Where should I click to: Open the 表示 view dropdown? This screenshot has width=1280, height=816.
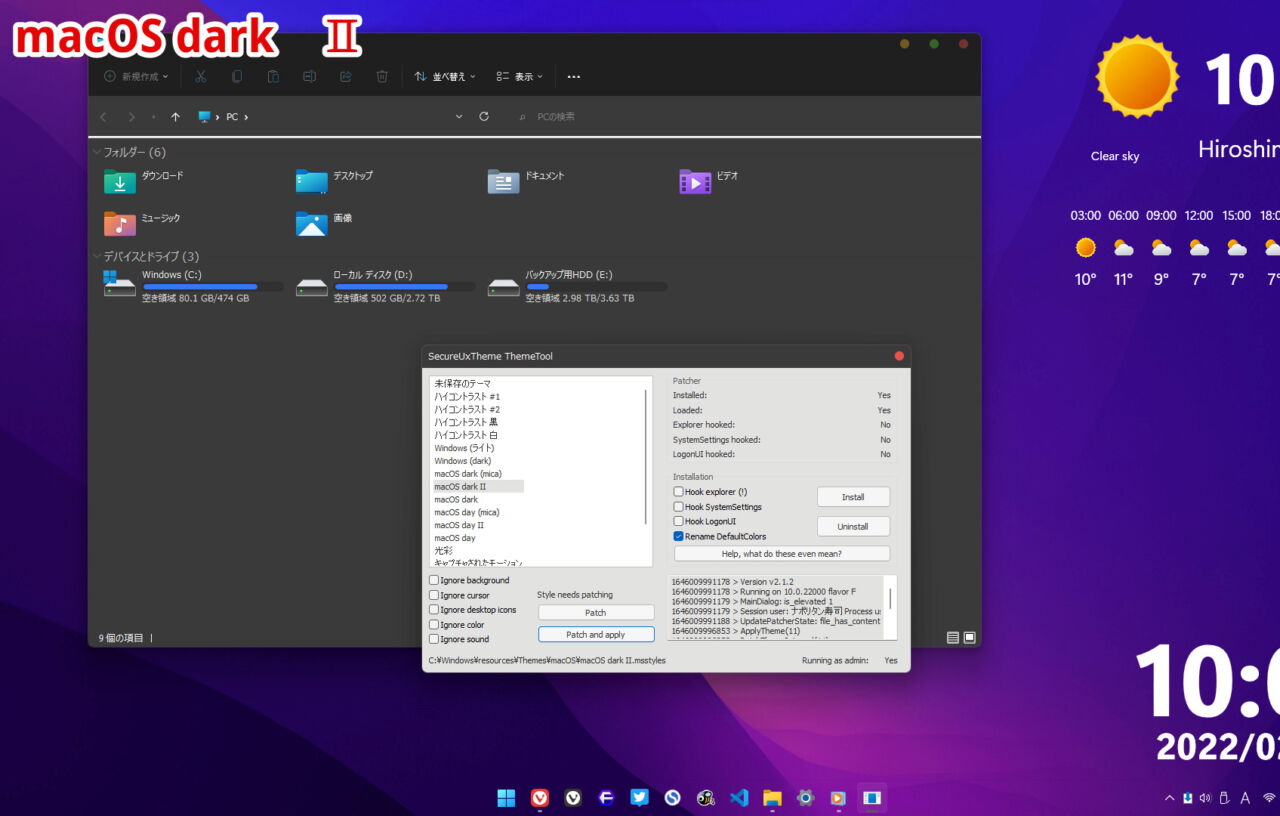pos(520,76)
